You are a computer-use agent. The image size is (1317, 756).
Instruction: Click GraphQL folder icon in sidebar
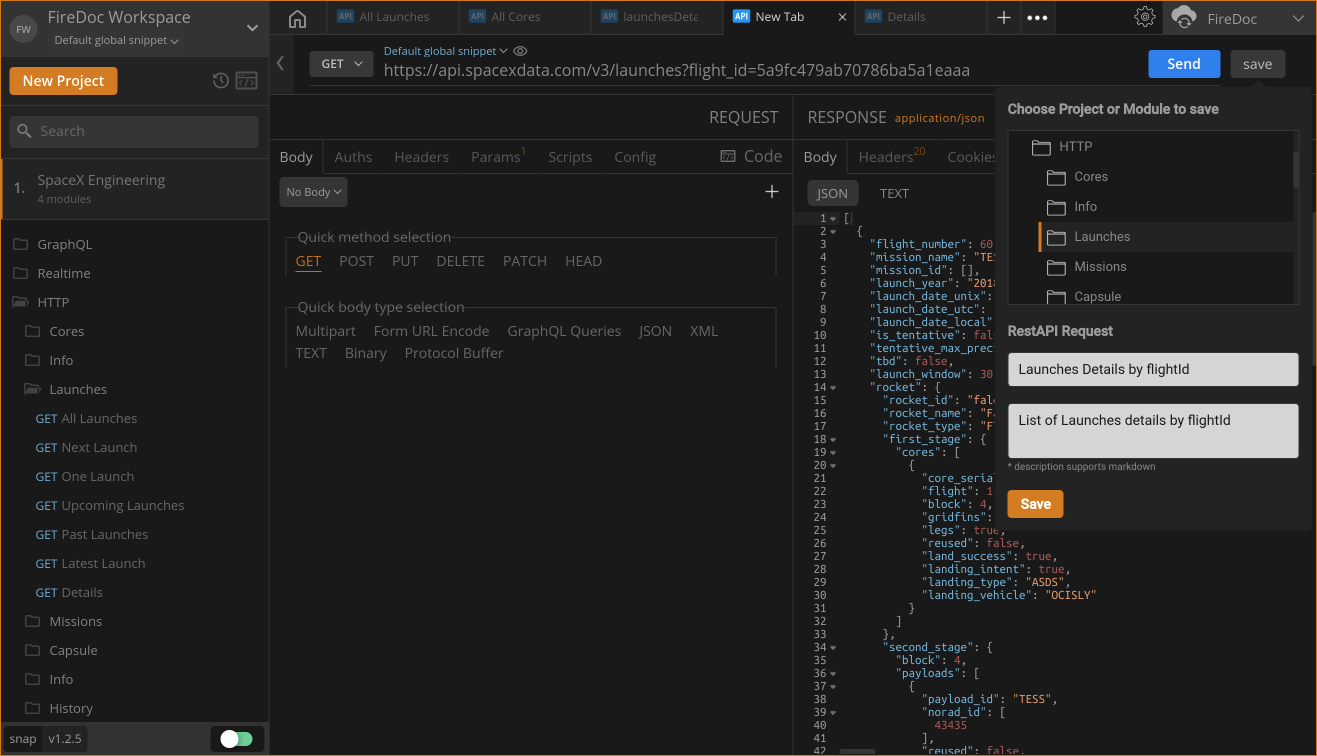coord(20,244)
